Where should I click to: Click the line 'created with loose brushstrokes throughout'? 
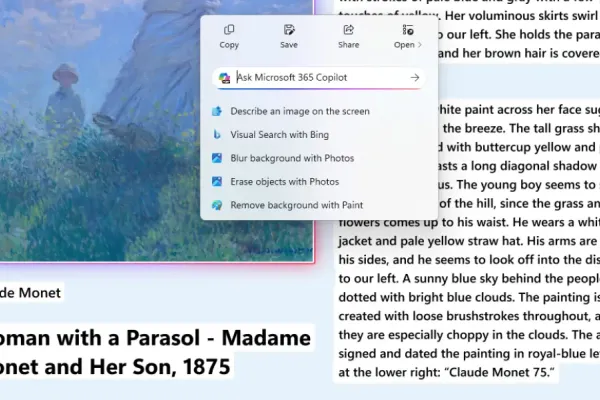click(x=468, y=316)
